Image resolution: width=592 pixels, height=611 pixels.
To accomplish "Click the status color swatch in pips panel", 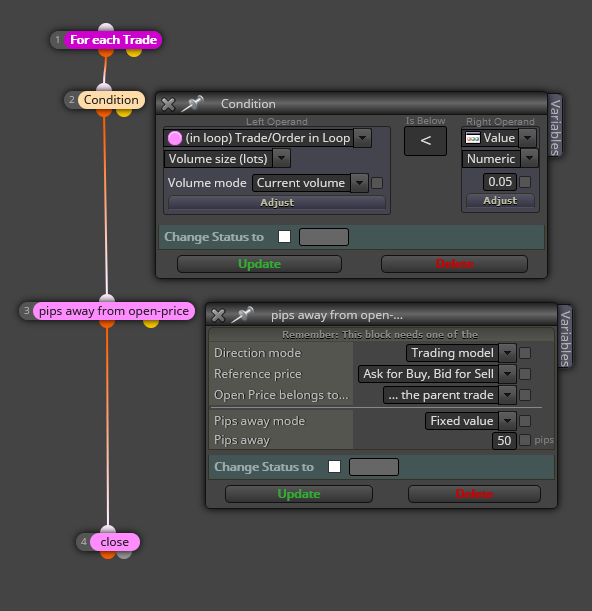I will click(374, 467).
